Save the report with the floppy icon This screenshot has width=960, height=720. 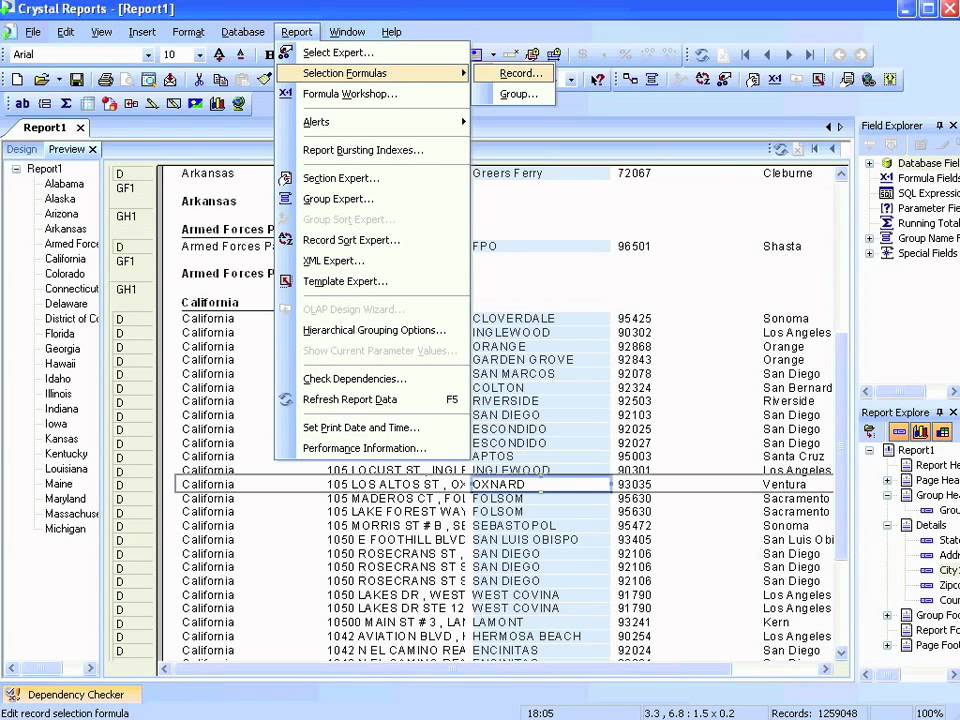click(77, 80)
